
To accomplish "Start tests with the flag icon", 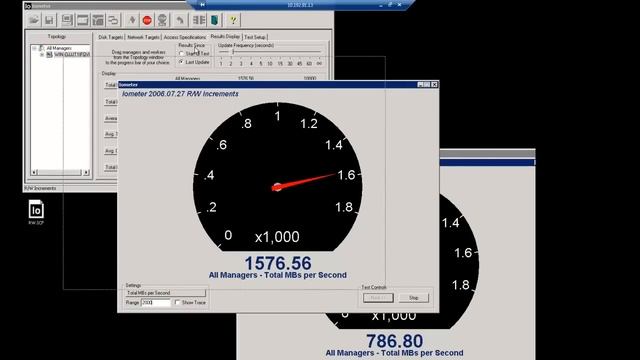I will click(x=132, y=20).
